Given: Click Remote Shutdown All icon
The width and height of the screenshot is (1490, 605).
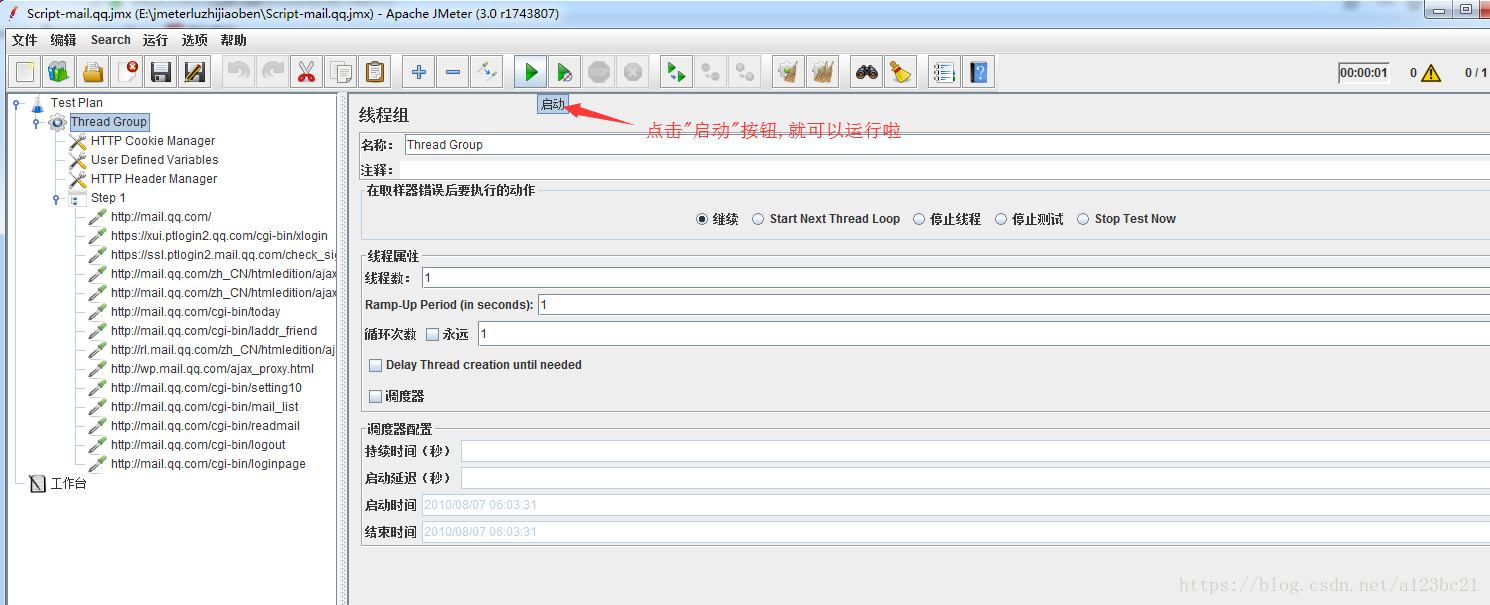Looking at the screenshot, I should [x=745, y=72].
